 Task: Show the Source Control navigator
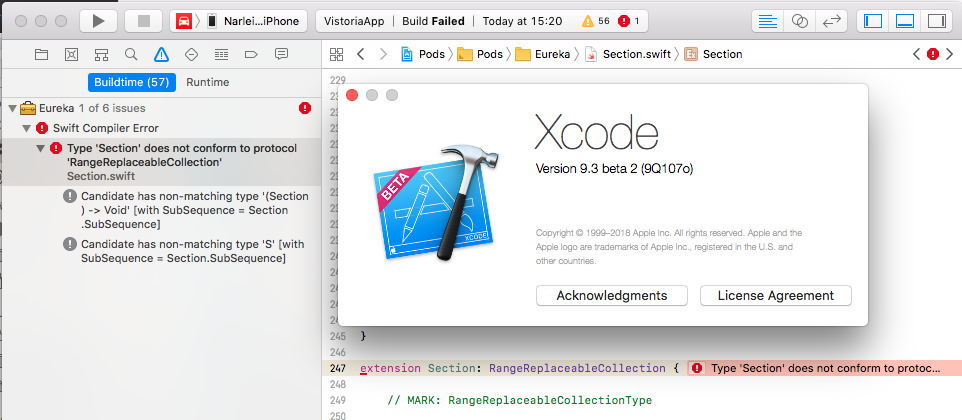(x=71, y=55)
